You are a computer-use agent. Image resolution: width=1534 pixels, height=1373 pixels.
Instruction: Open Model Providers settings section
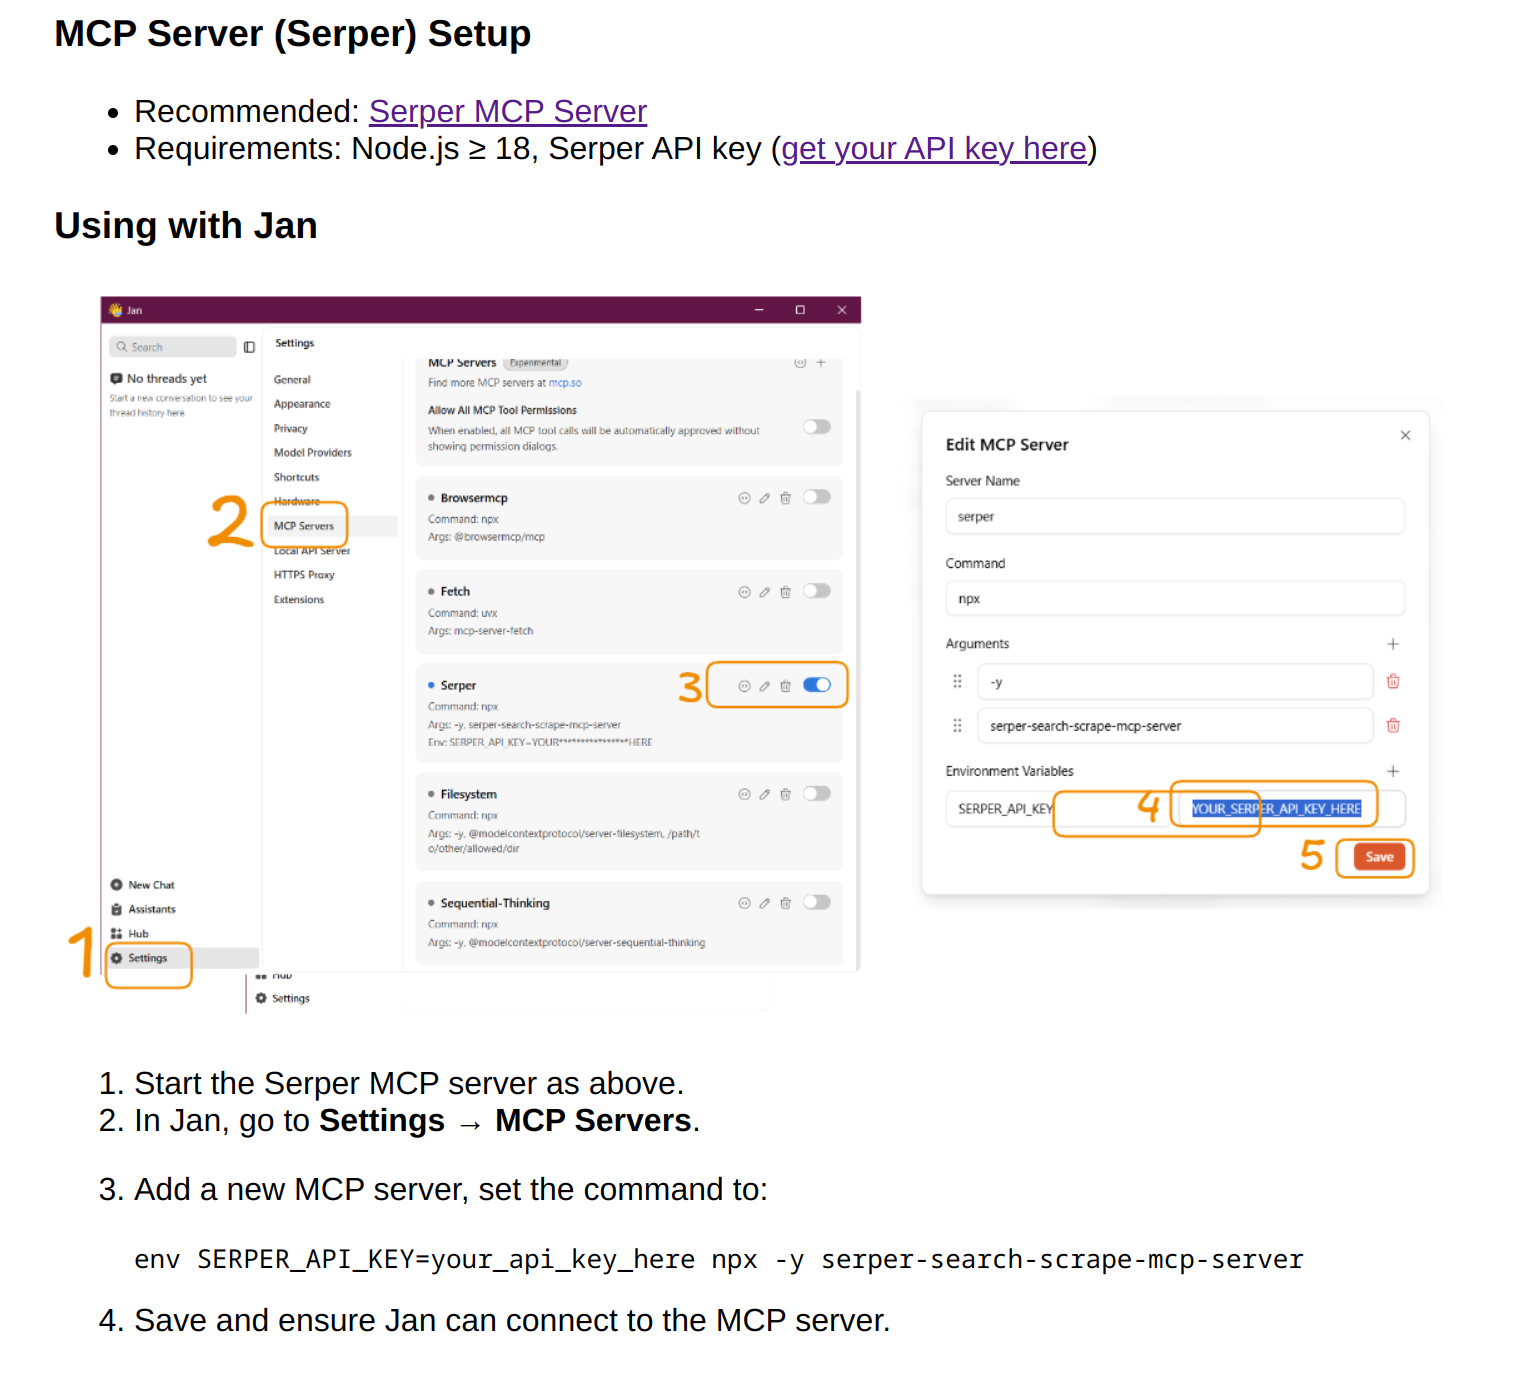point(313,453)
